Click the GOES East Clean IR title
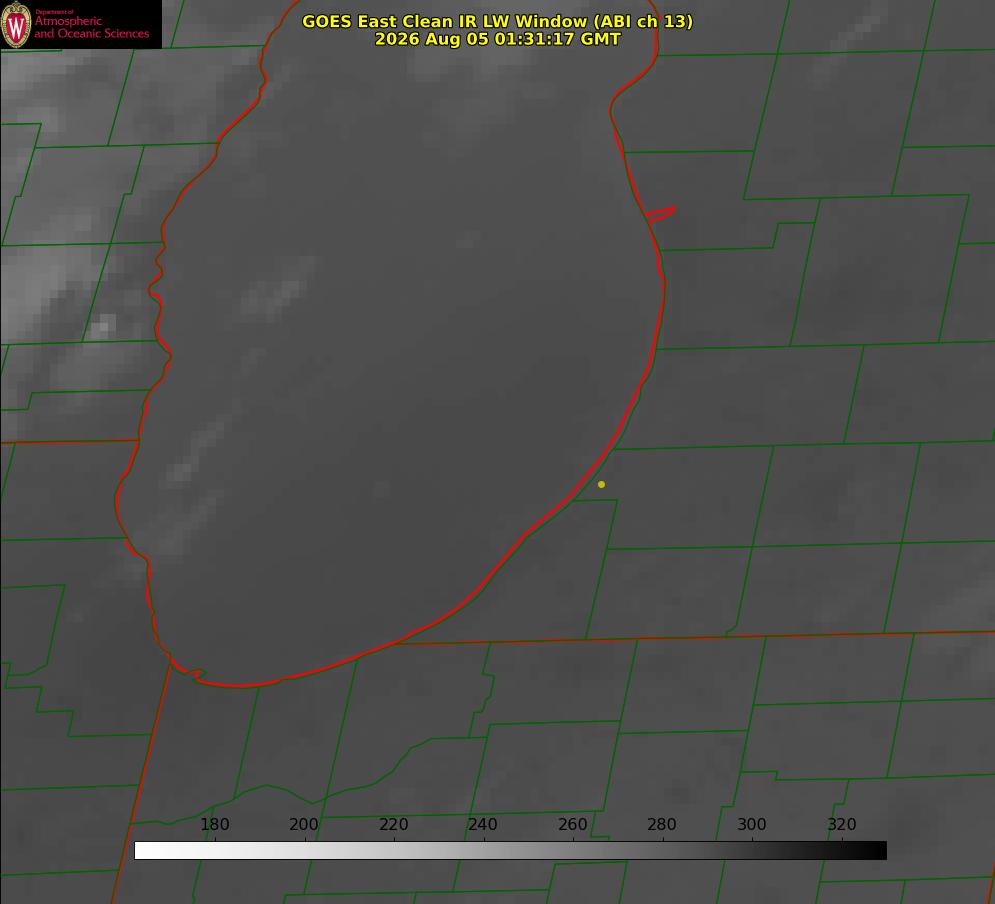Viewport: 995px width, 904px height. (497, 21)
